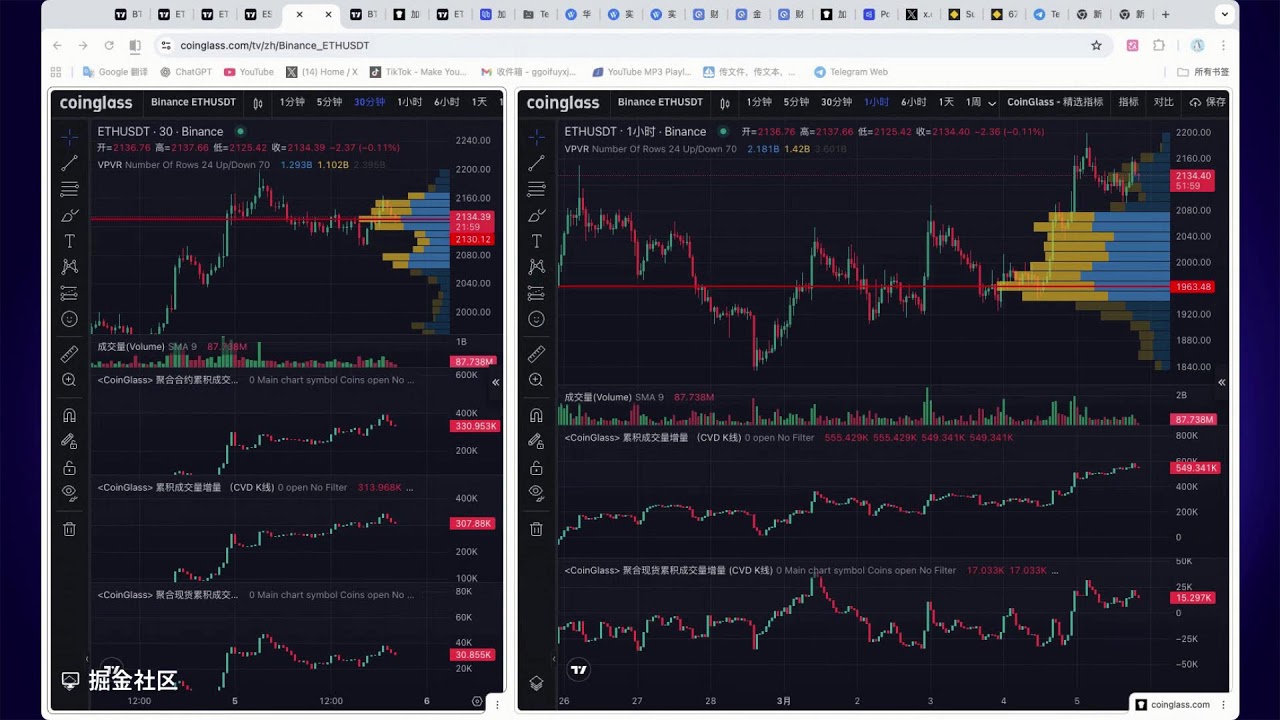The height and width of the screenshot is (720, 1280).
Task: Open the Telegram Web bookmark
Action: [851, 72]
